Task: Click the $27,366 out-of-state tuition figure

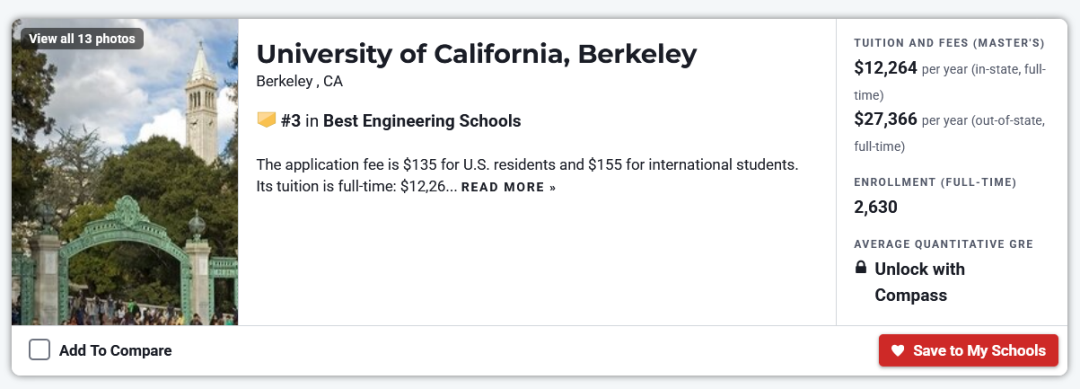Action: pyautogui.click(x=885, y=120)
